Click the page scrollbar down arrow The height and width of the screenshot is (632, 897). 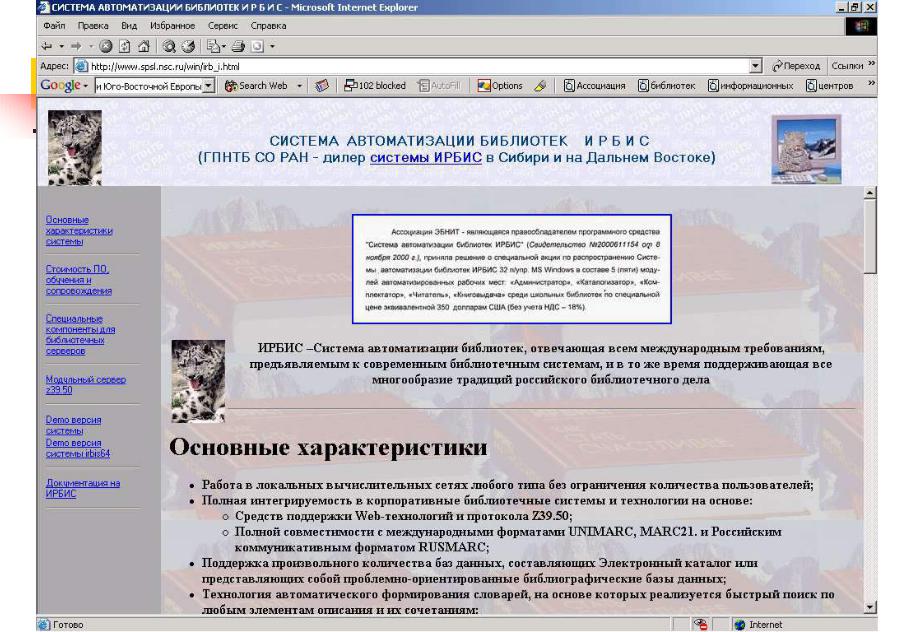pyautogui.click(x=870, y=607)
